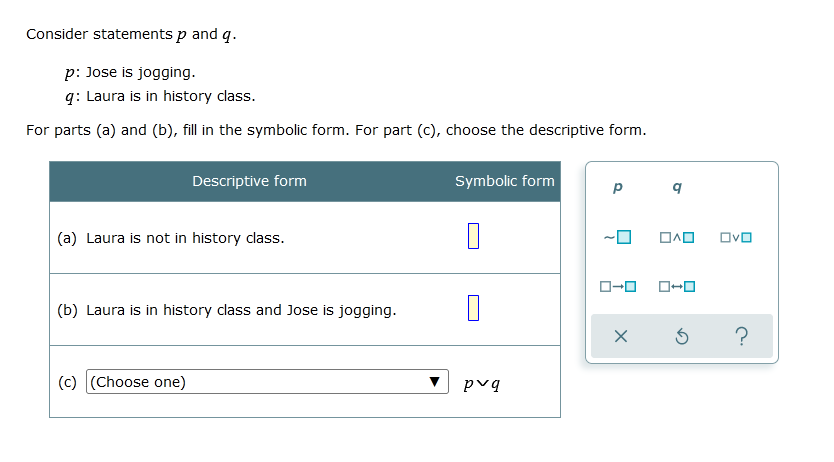Click the symbolic form box for part (a)
Screen dimensions: 834x462
coord(474,237)
